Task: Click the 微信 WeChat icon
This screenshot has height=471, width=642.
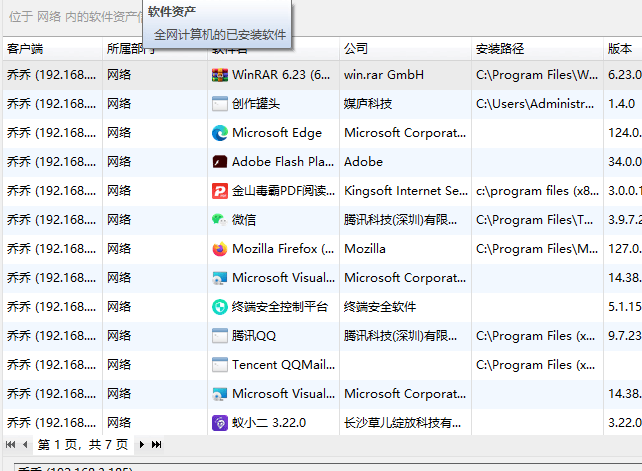Action: coord(220,220)
